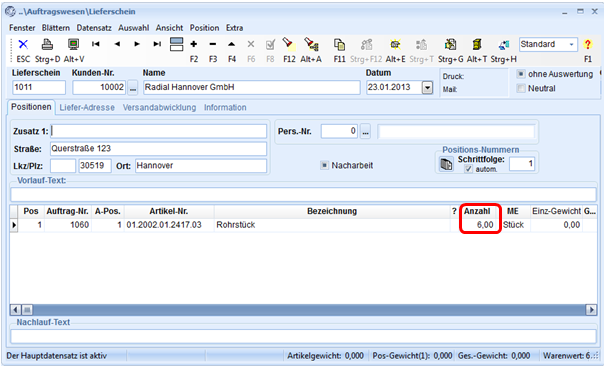Toggle the Neutral checkbox

521,89
